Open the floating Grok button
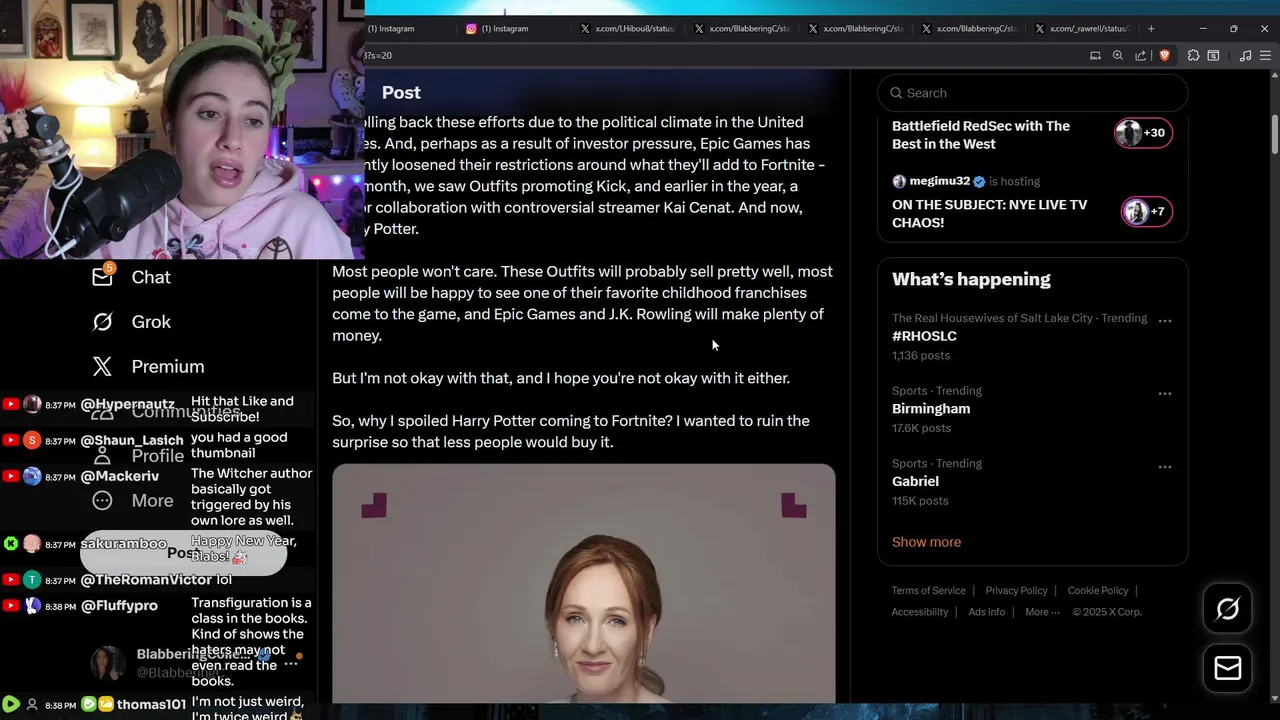1280x720 pixels. pos(1228,609)
